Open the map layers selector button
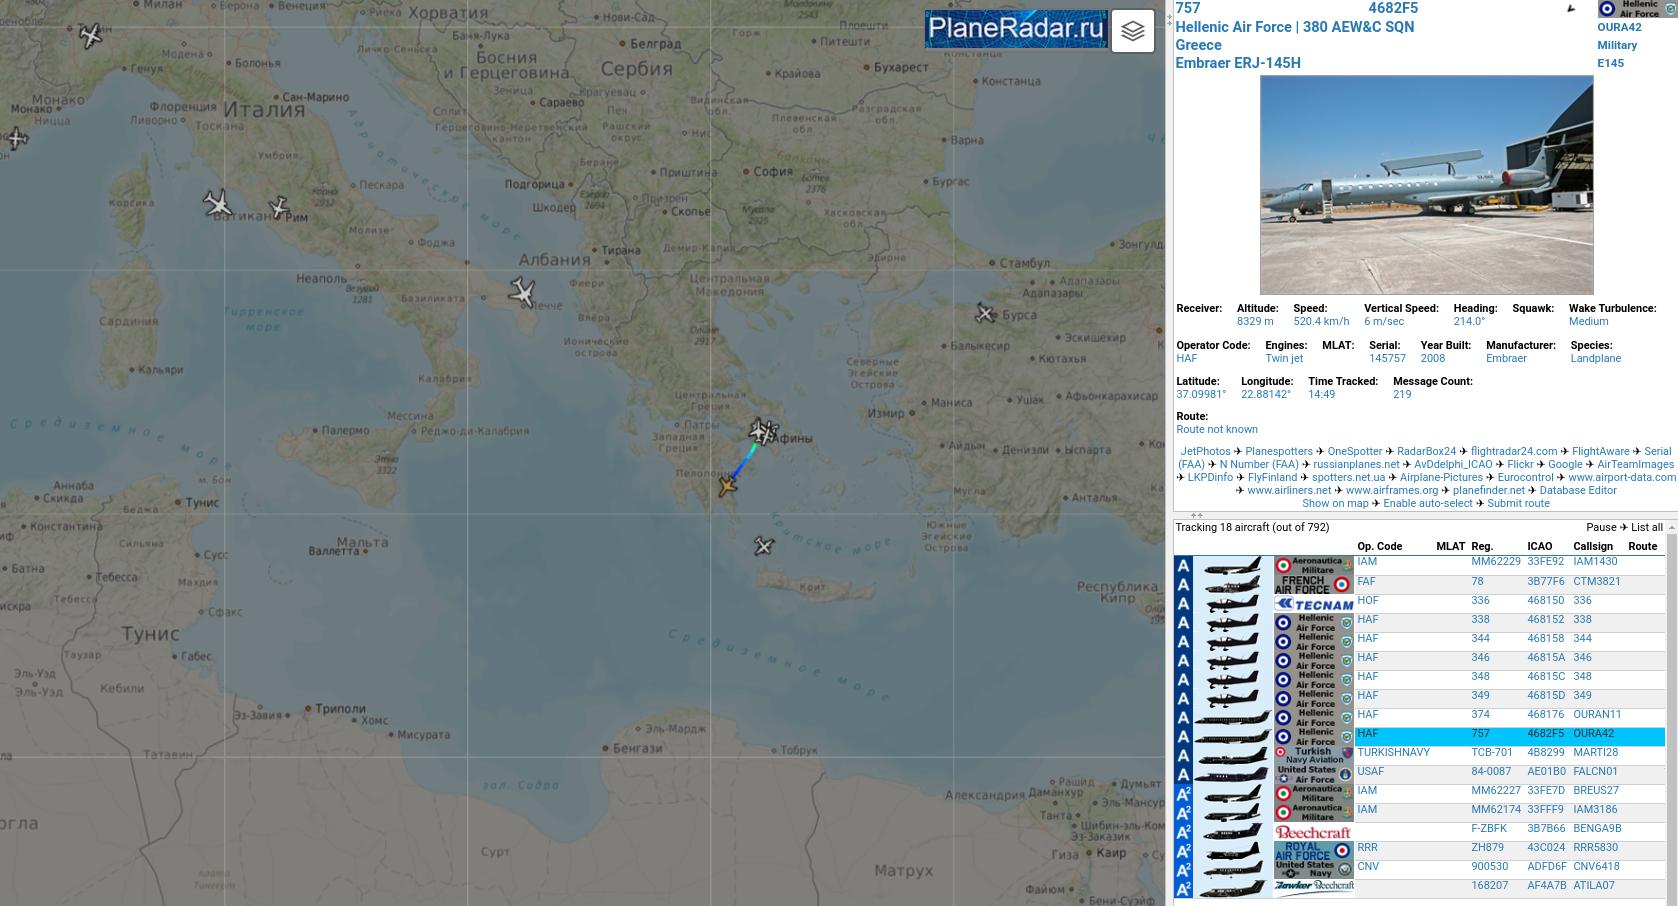This screenshot has width=1678, height=906. [1132, 31]
